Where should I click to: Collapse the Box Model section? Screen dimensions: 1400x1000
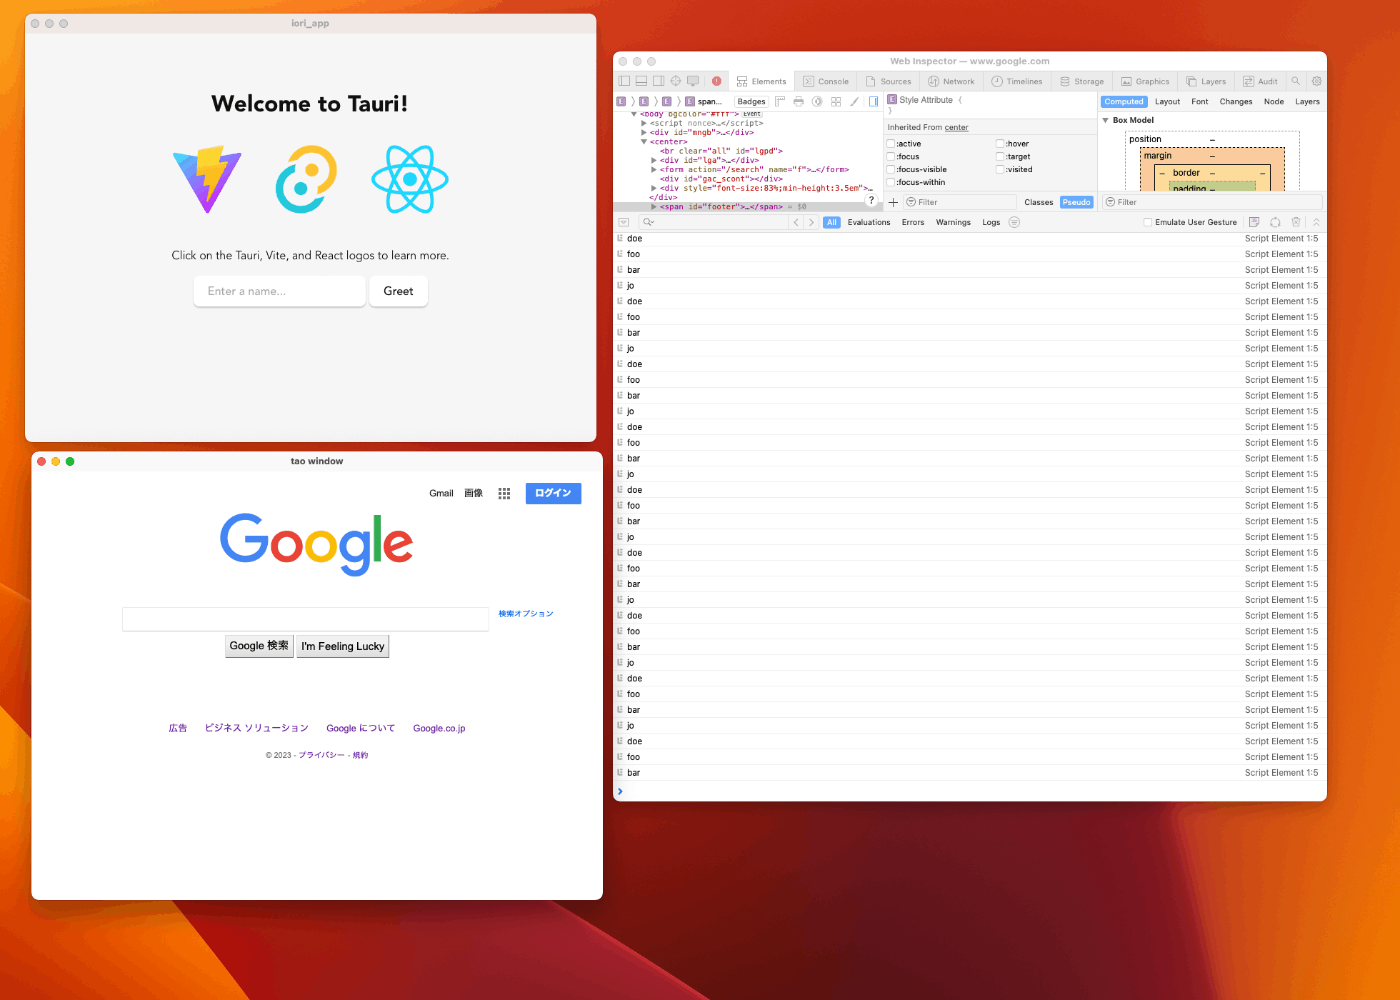click(1106, 120)
